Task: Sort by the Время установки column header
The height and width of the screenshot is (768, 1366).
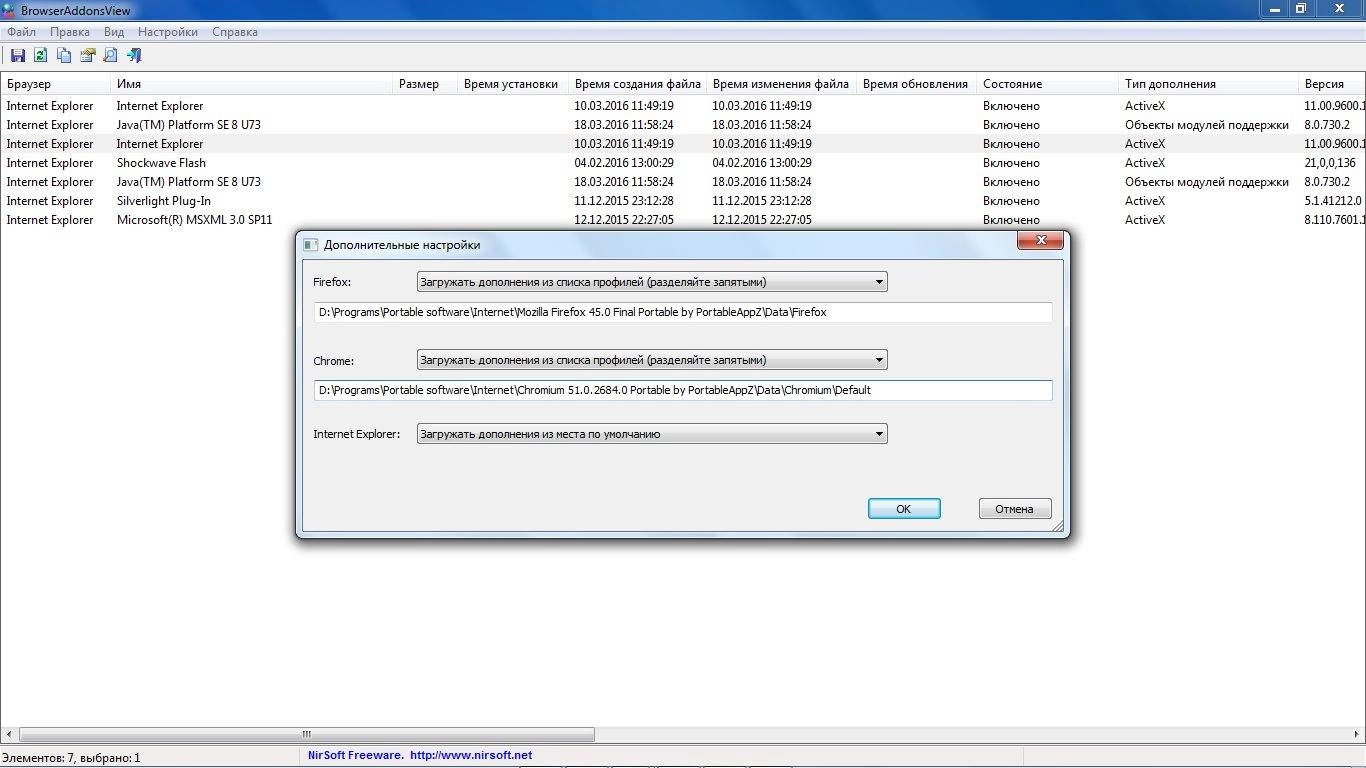Action: pos(513,84)
